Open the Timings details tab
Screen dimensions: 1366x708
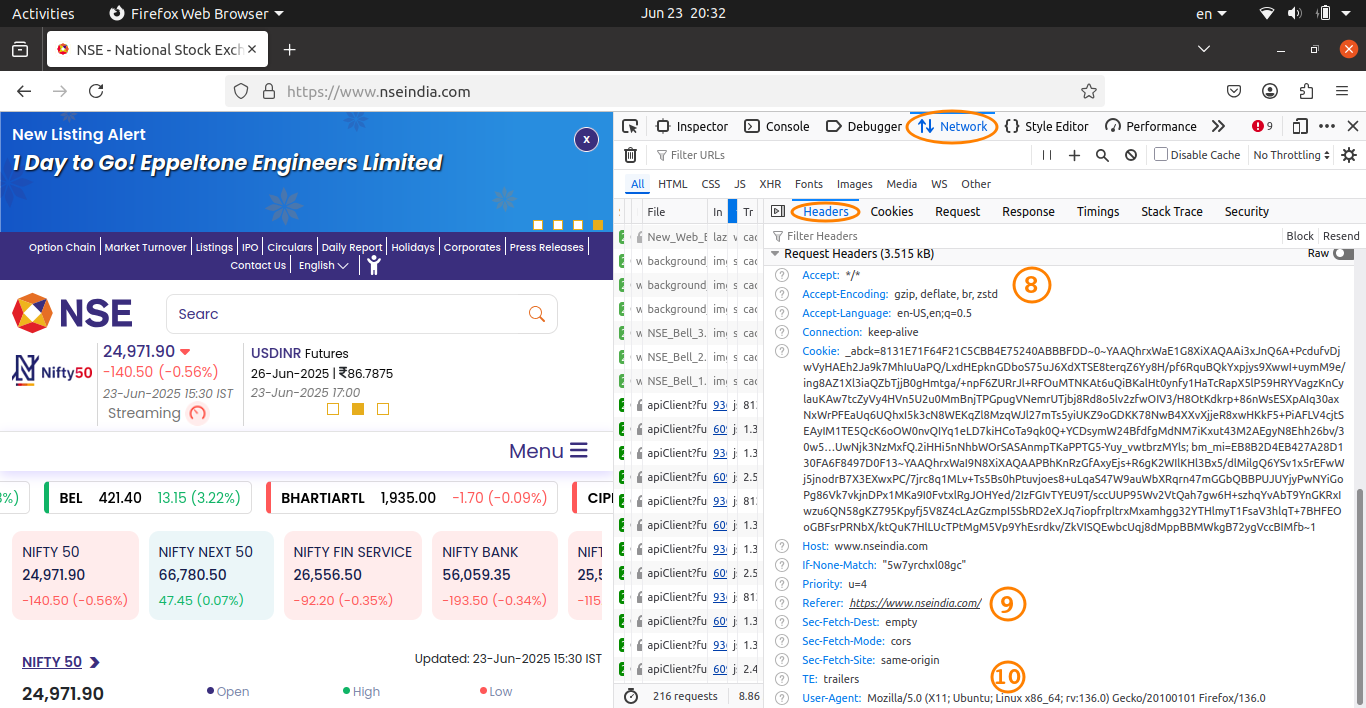[1098, 211]
